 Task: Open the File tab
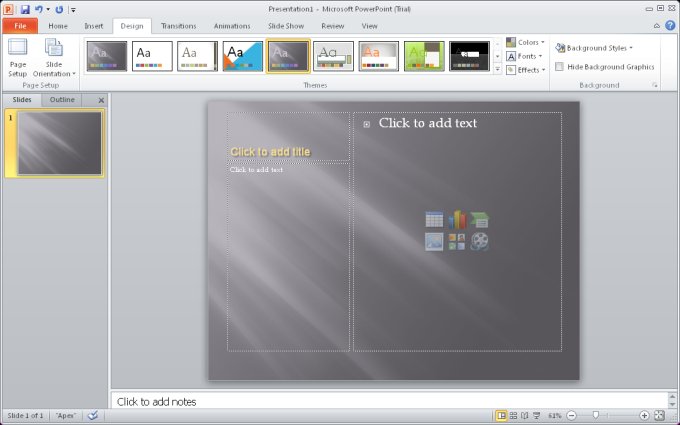pyautogui.click(x=20, y=26)
